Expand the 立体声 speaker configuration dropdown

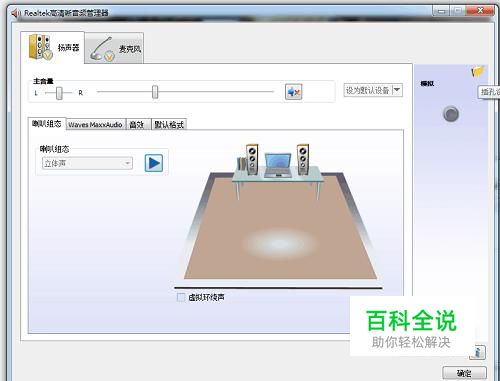click(x=87, y=163)
